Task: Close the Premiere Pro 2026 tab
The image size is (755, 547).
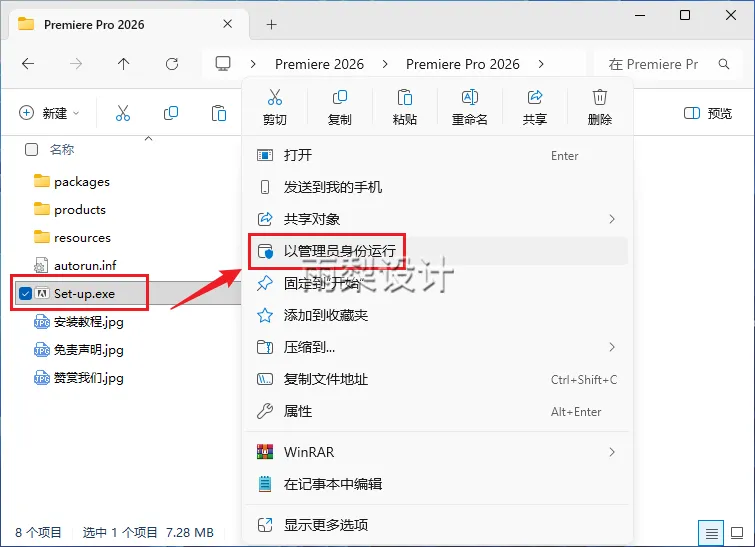Action: click(228, 24)
